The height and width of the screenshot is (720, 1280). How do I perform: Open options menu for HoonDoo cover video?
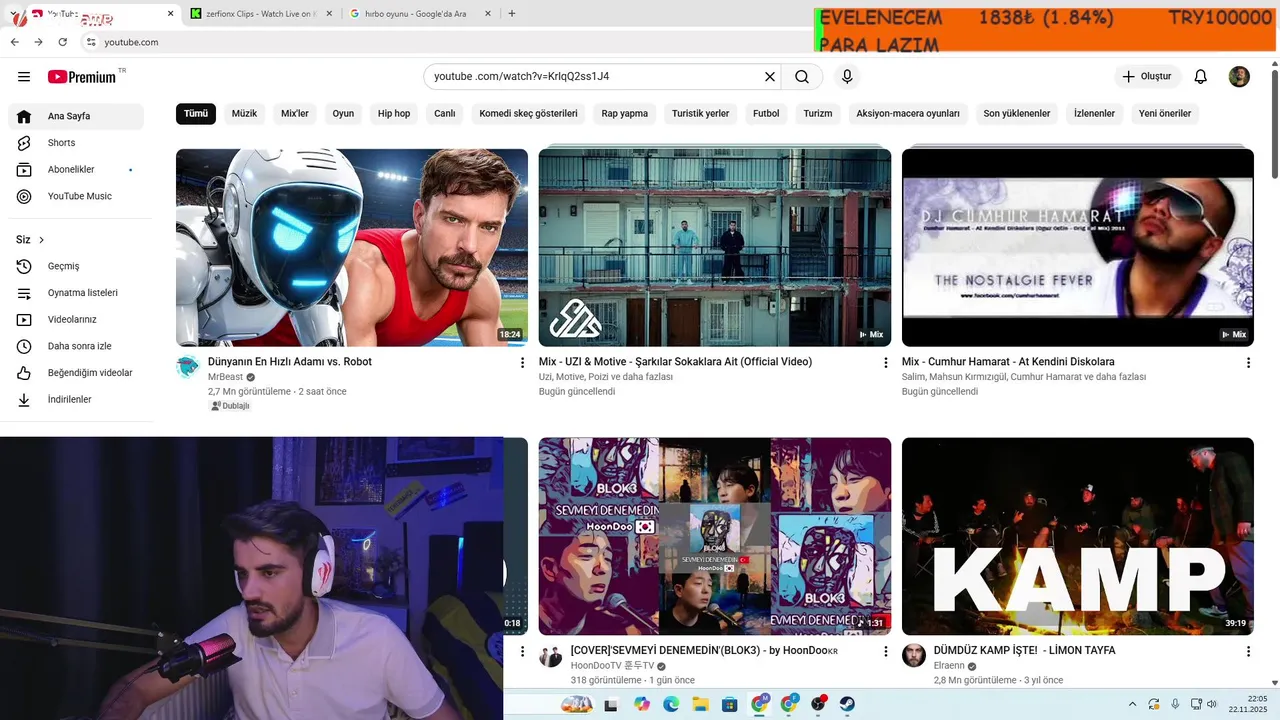885,652
